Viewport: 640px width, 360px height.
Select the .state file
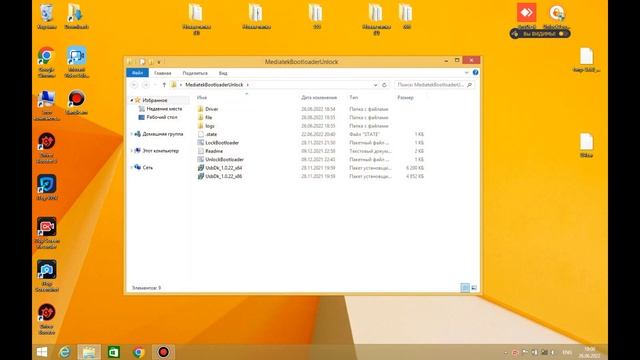click(211, 134)
